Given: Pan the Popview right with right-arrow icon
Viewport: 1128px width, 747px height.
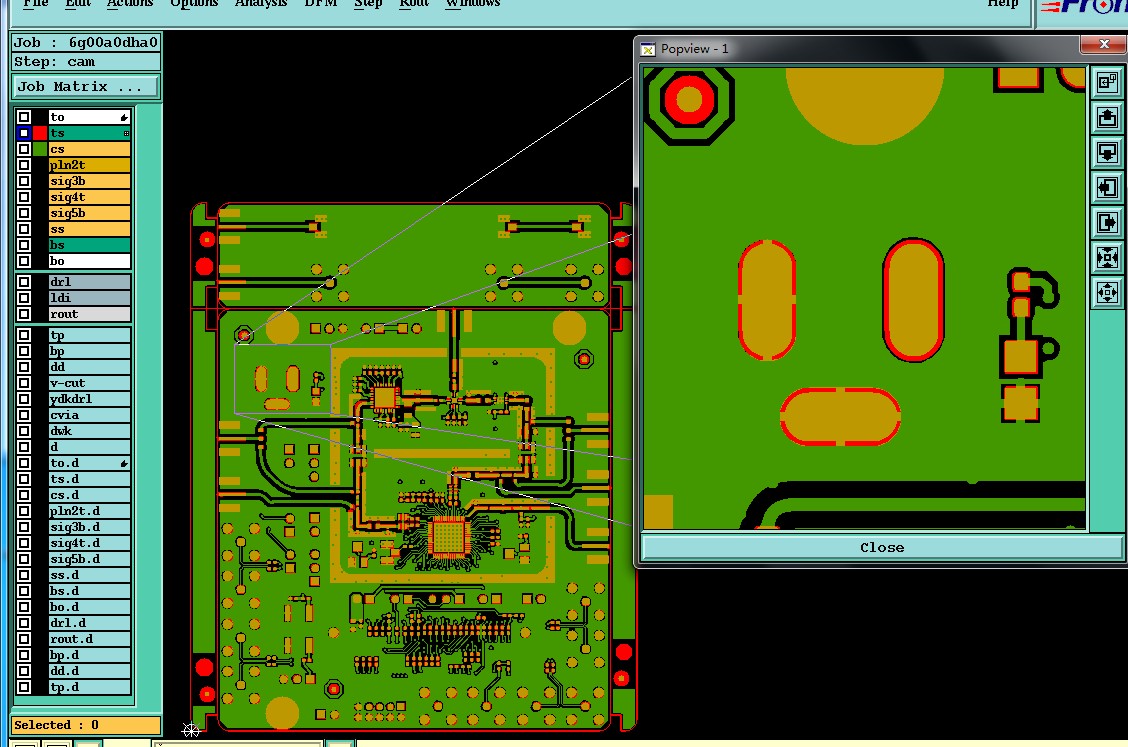Looking at the screenshot, I should pos(1107,222).
